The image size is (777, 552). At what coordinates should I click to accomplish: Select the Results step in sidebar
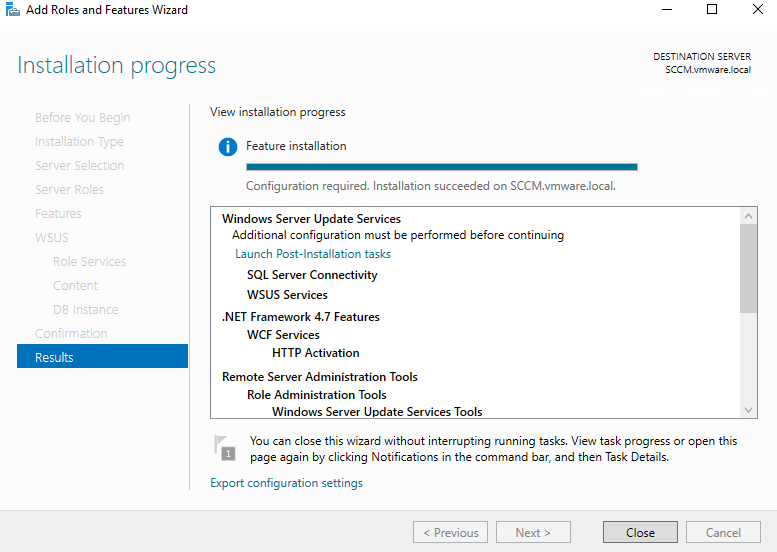point(102,357)
